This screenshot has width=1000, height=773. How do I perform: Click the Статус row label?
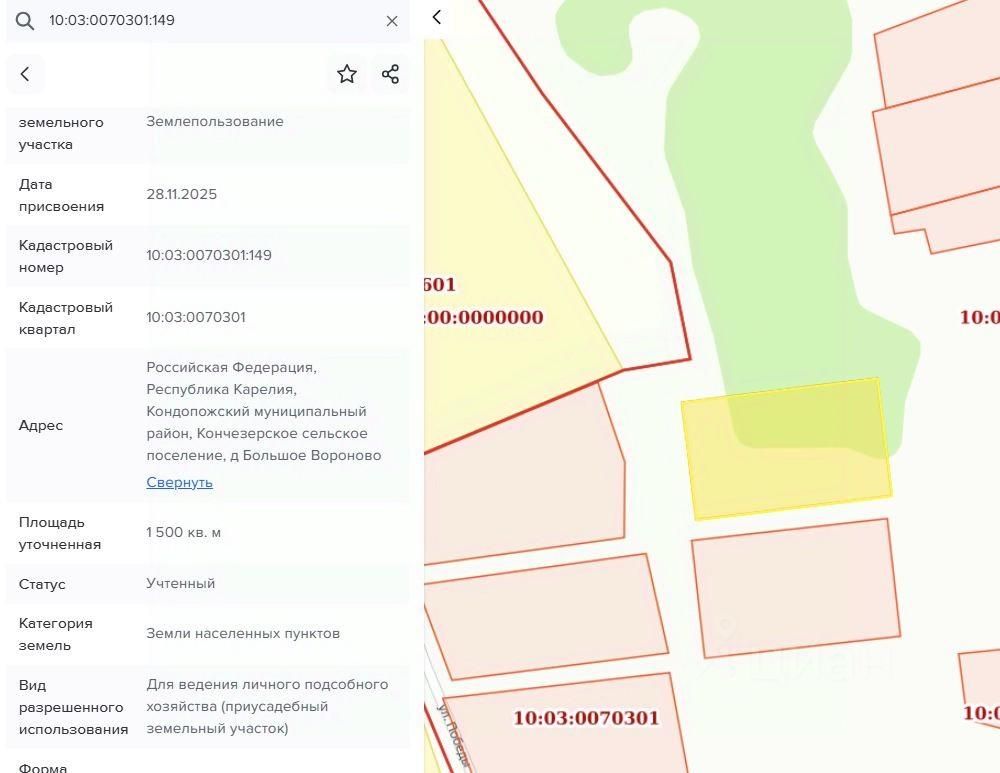coord(42,584)
